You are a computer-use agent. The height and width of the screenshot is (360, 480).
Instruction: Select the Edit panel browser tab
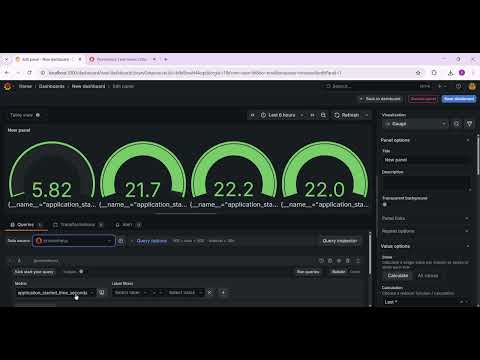click(49, 59)
